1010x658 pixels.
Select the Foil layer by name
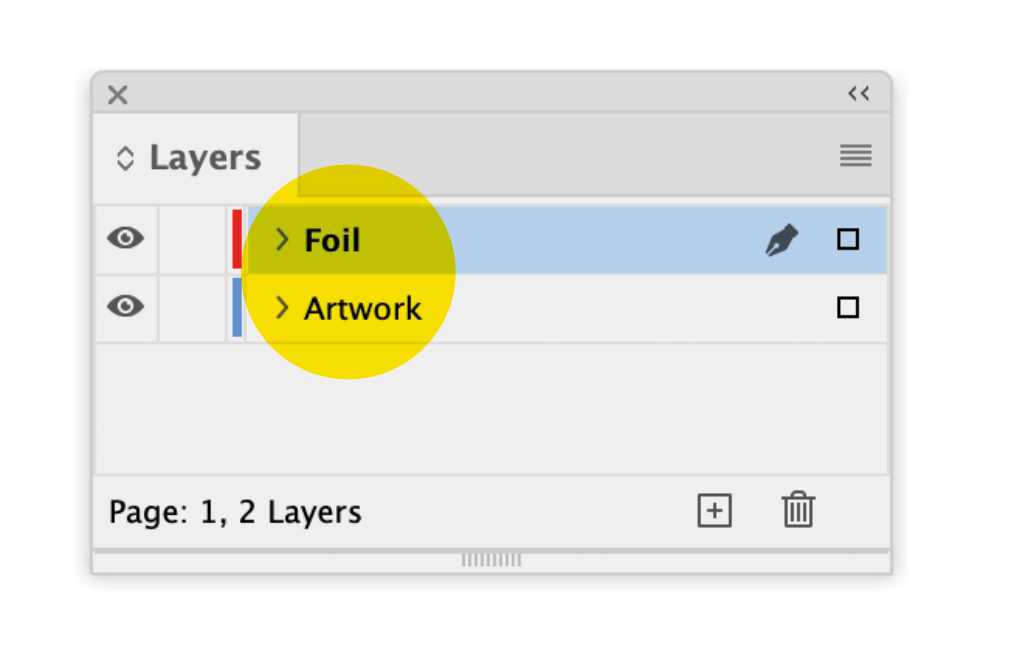click(x=332, y=240)
